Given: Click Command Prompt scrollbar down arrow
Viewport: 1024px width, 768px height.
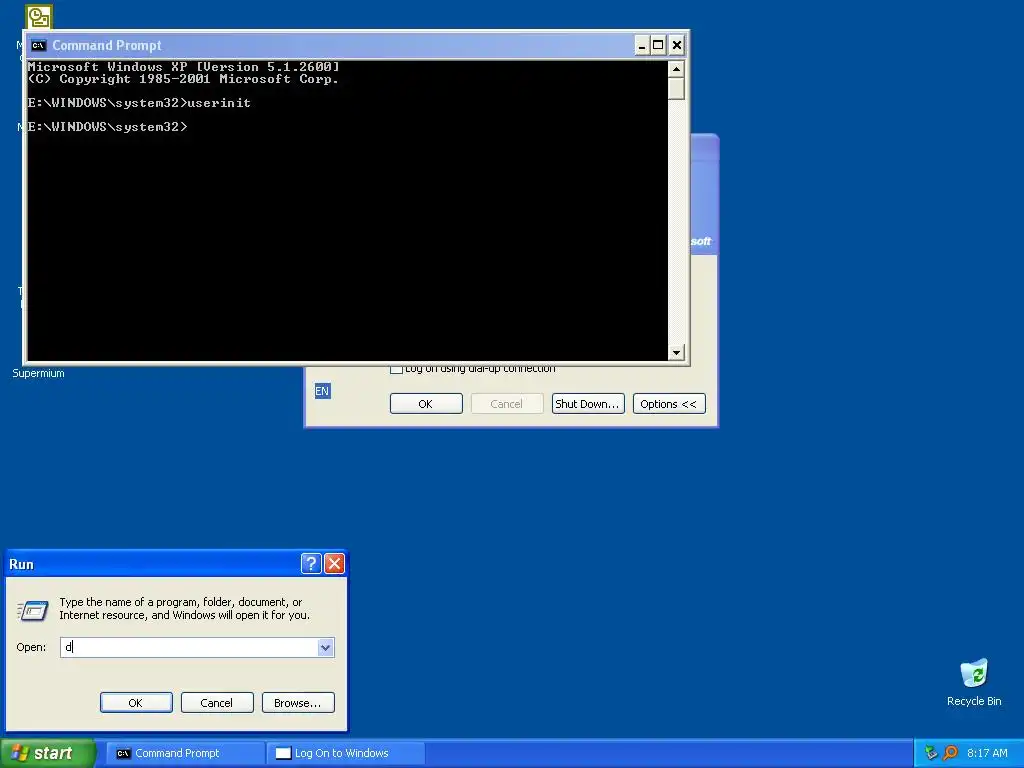Looking at the screenshot, I should [x=676, y=352].
